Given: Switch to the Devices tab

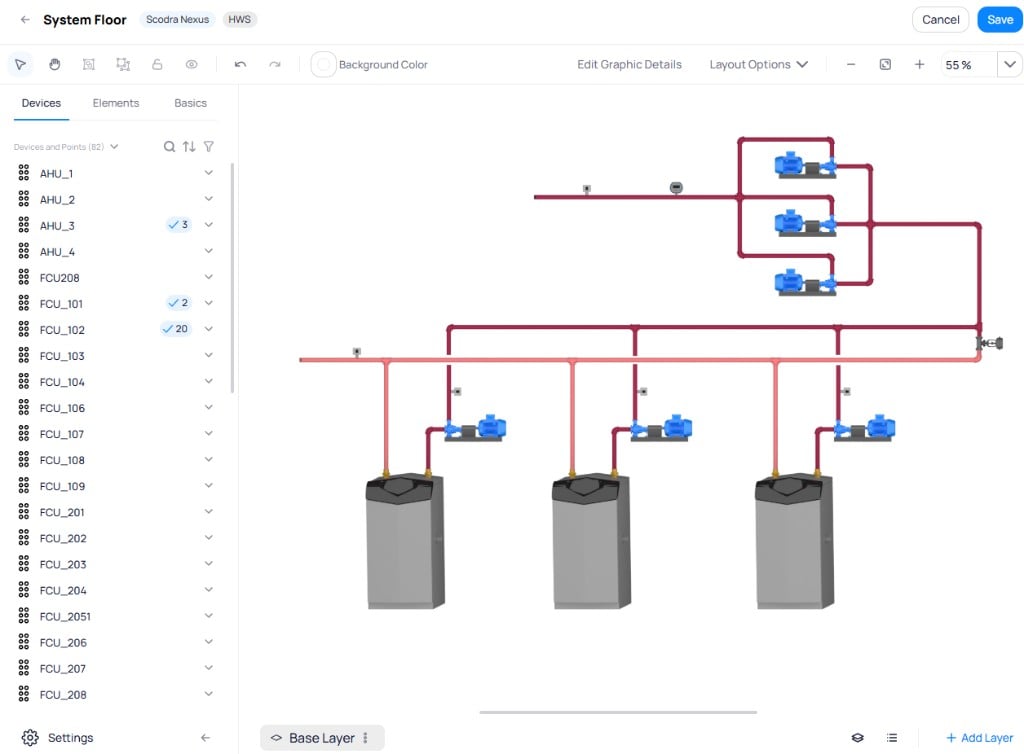Looking at the screenshot, I should click(x=41, y=103).
